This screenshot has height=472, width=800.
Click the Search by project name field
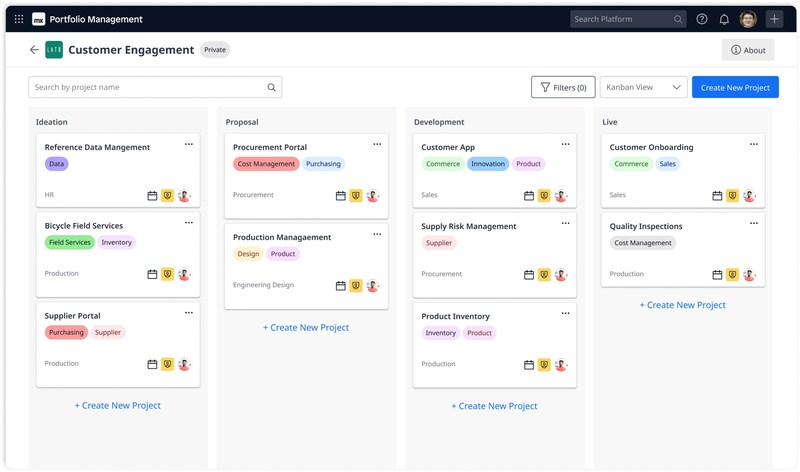[148, 88]
